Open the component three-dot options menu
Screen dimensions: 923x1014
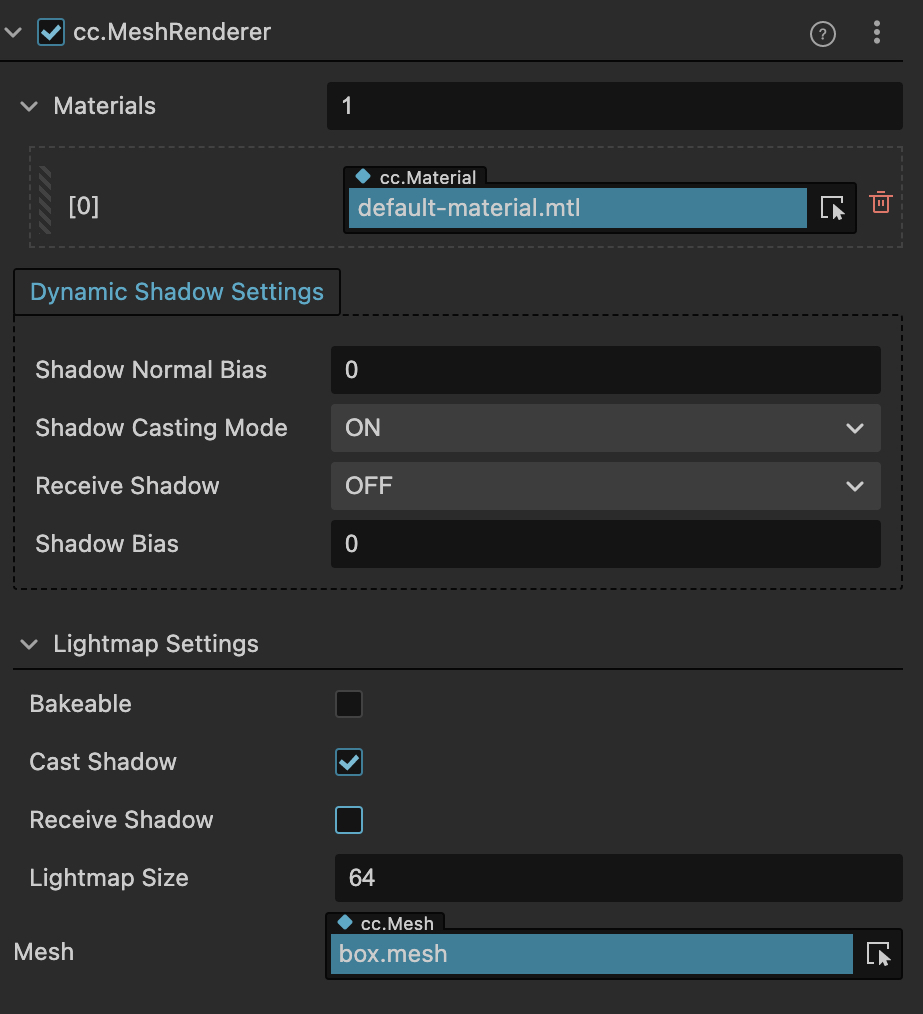(877, 33)
